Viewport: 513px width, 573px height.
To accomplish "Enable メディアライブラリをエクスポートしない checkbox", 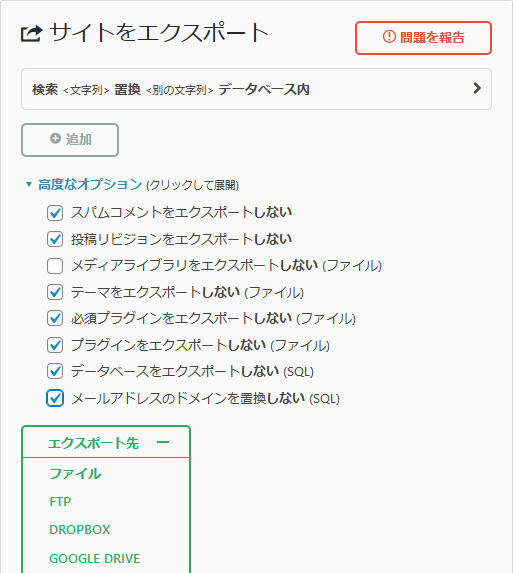I will (x=55, y=266).
